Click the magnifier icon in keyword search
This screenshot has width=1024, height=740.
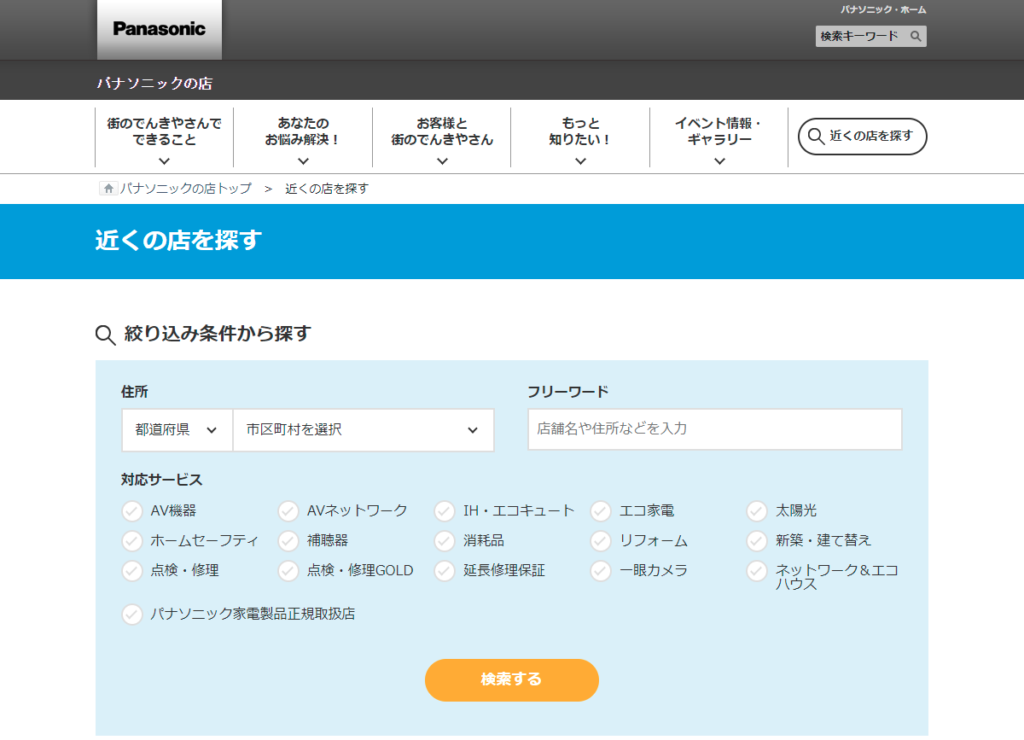coord(916,37)
